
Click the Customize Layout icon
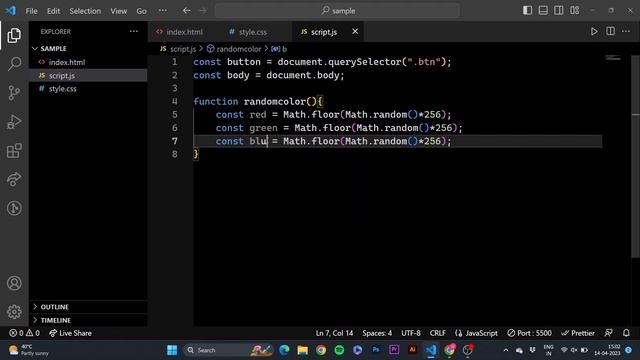tap(574, 11)
